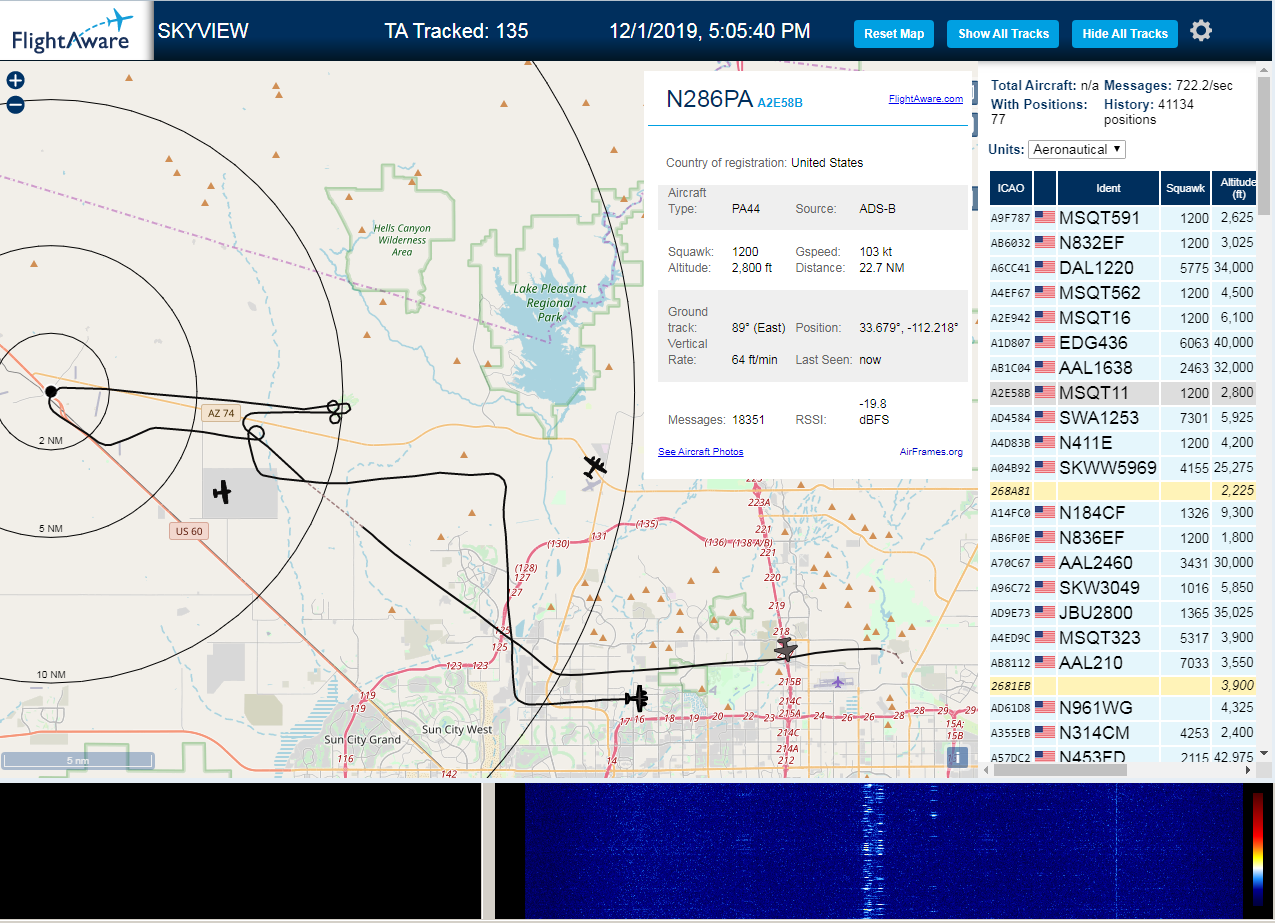Open the See Aircraft Photos link
Screen dimensions: 1275x923
pyautogui.click(x=700, y=452)
